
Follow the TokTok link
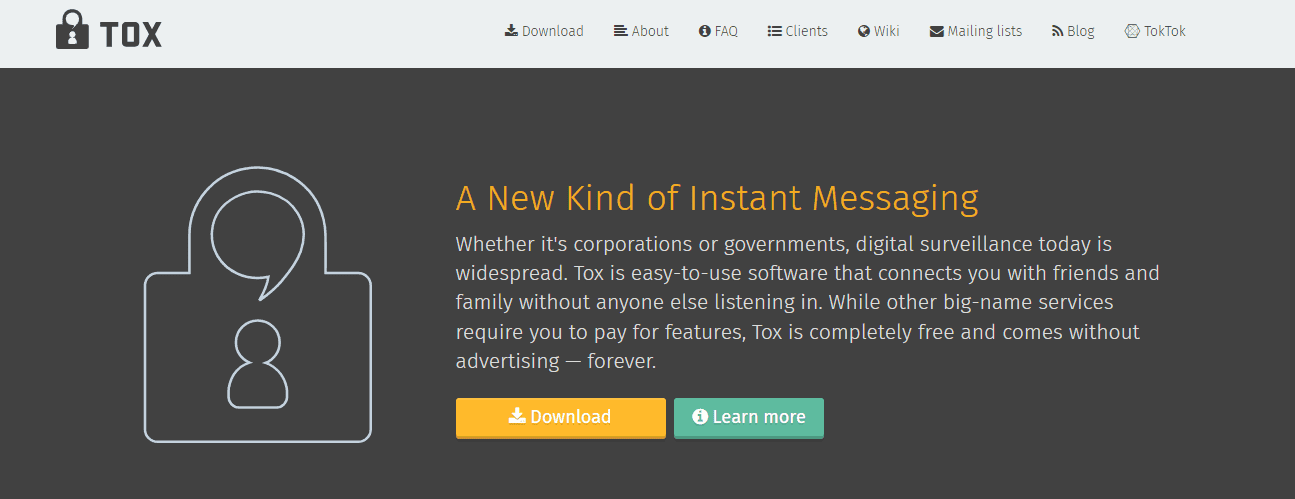click(x=1155, y=31)
